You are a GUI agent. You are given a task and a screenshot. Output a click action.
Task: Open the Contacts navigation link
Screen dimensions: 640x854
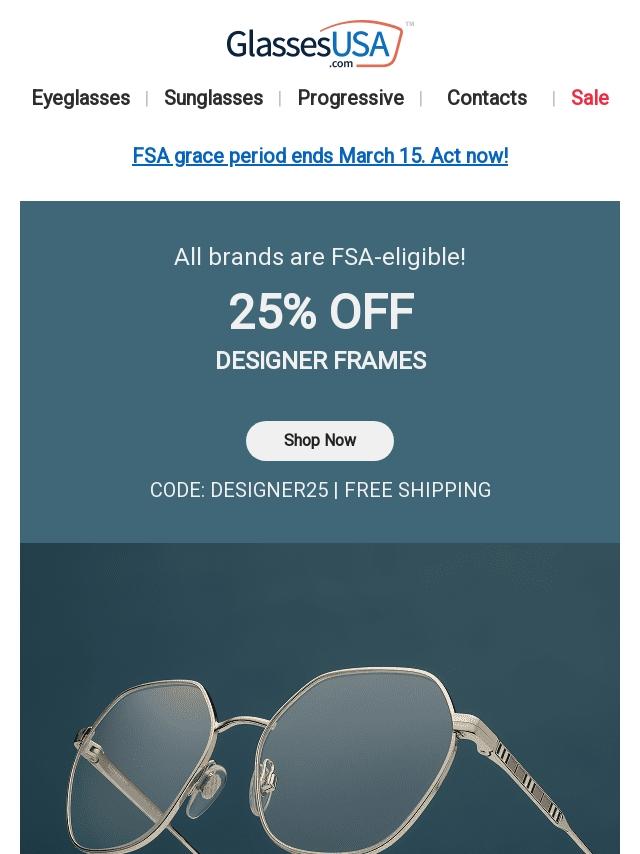tap(486, 98)
